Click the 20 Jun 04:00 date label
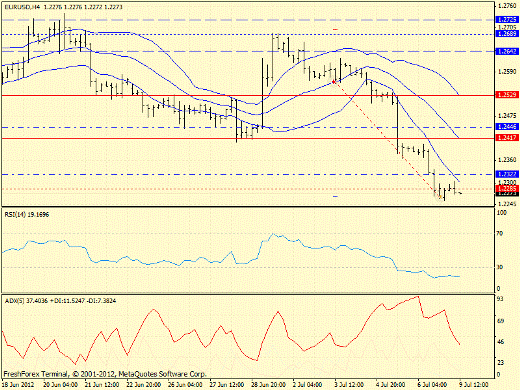 [x=61, y=385]
